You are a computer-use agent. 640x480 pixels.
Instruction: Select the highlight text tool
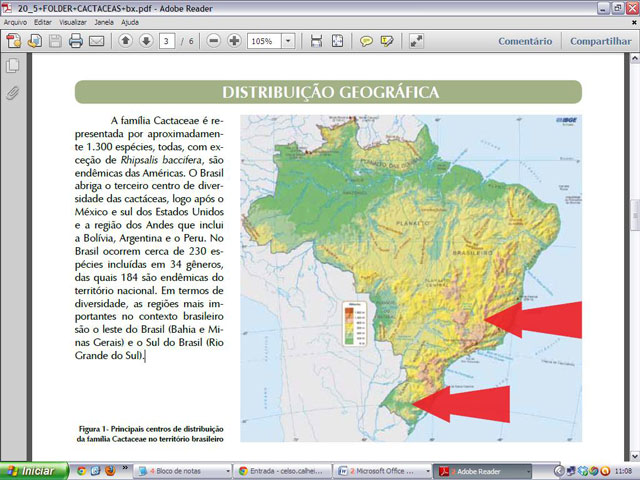[387, 41]
